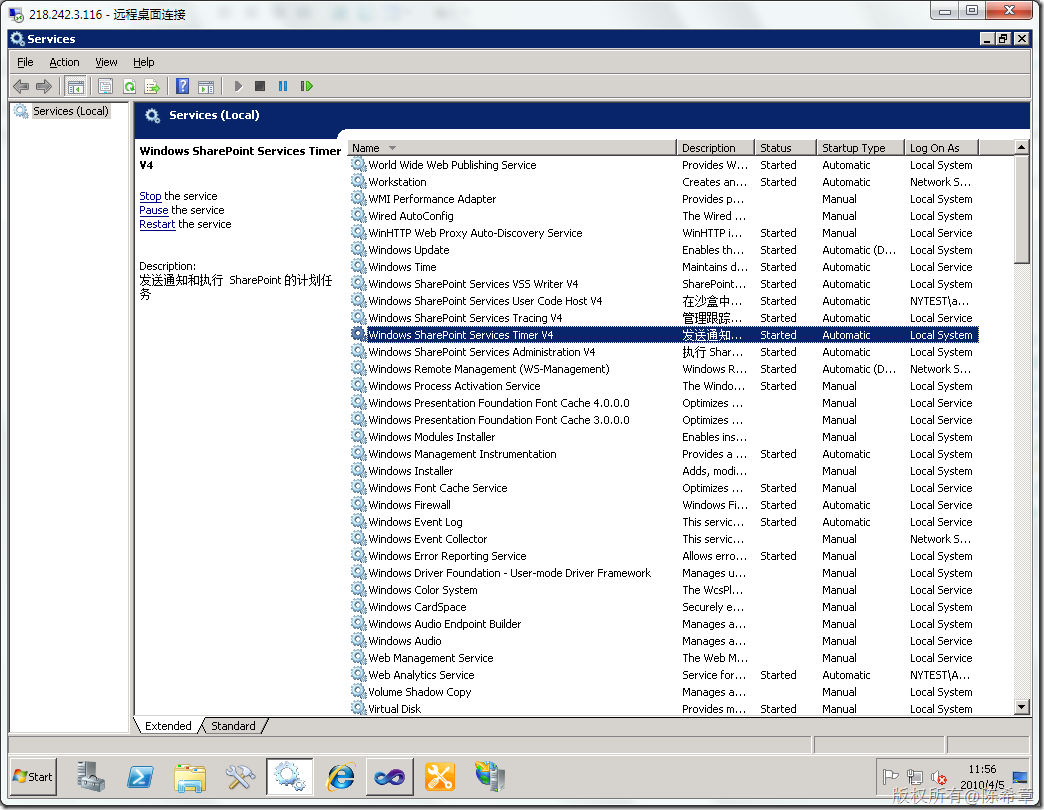Viewport: 1044px width, 810px height.
Task: Select the Web Analytics Service row
Action: (x=664, y=675)
